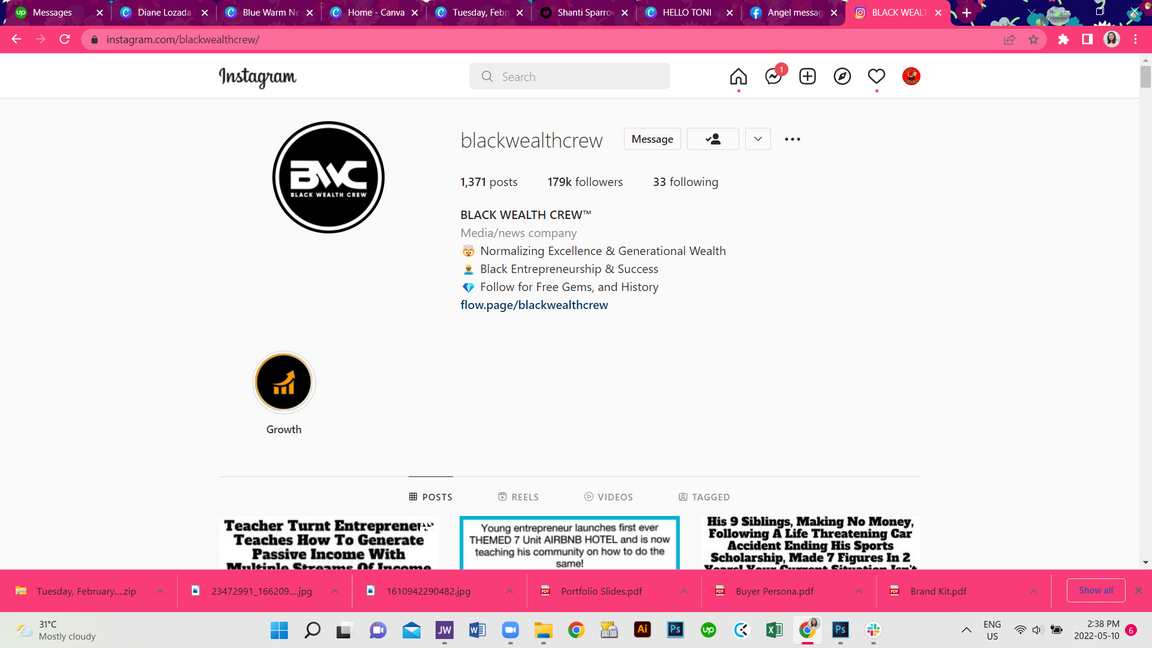
Task: View the 33 following list
Action: pyautogui.click(x=685, y=182)
